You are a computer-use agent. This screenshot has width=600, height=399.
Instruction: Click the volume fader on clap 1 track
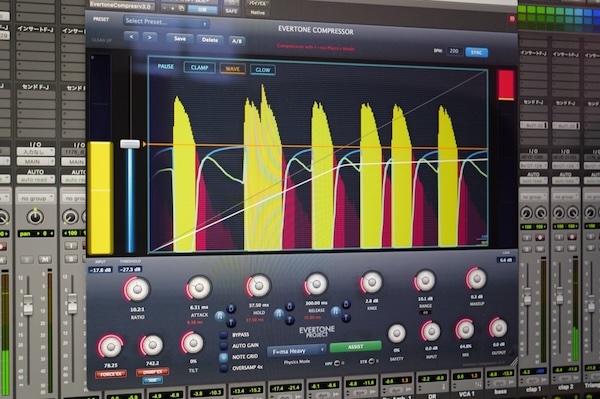click(527, 296)
